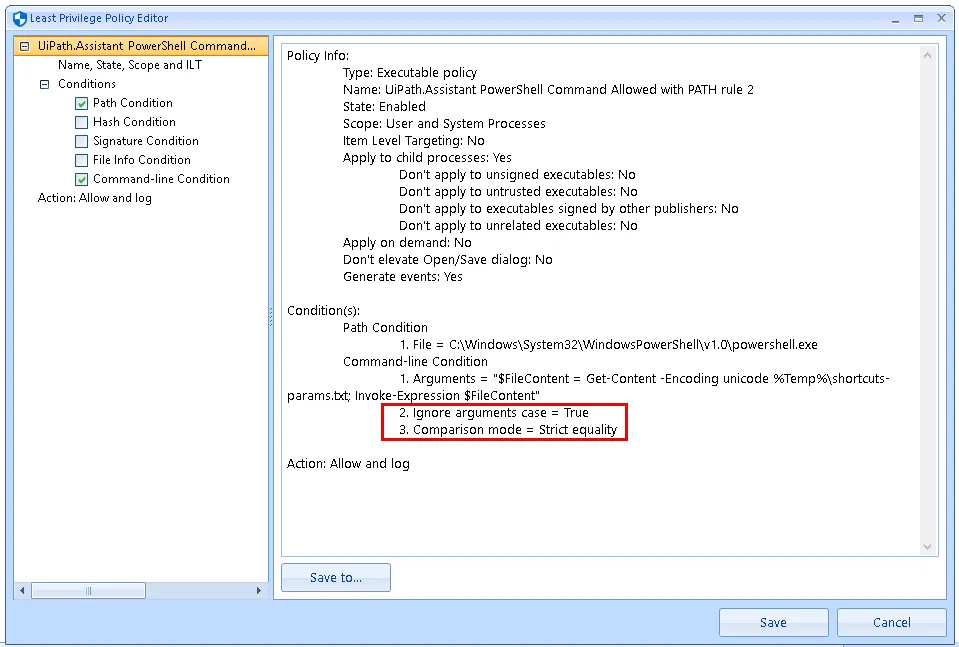Uncheck the Command-line Condition checkbox
Viewport: 959px width, 647px height.
click(x=82, y=180)
